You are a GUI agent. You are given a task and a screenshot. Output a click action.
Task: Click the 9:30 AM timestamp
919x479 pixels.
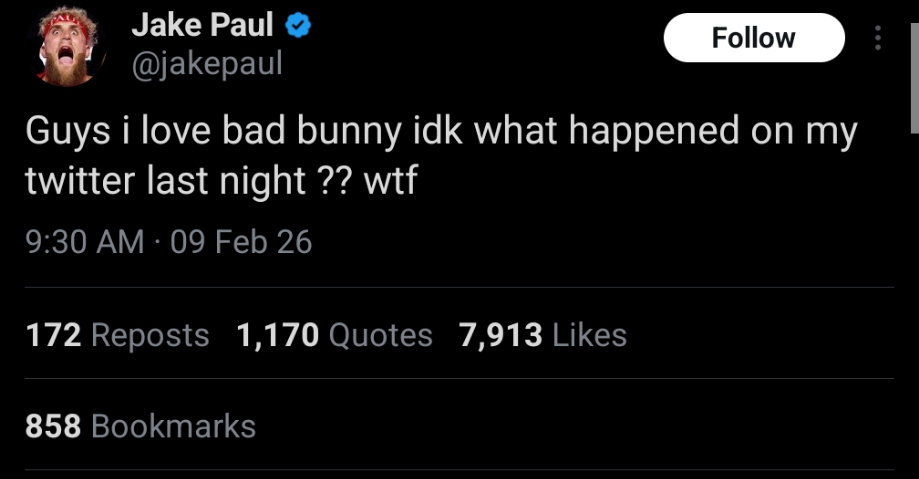[x=84, y=241]
